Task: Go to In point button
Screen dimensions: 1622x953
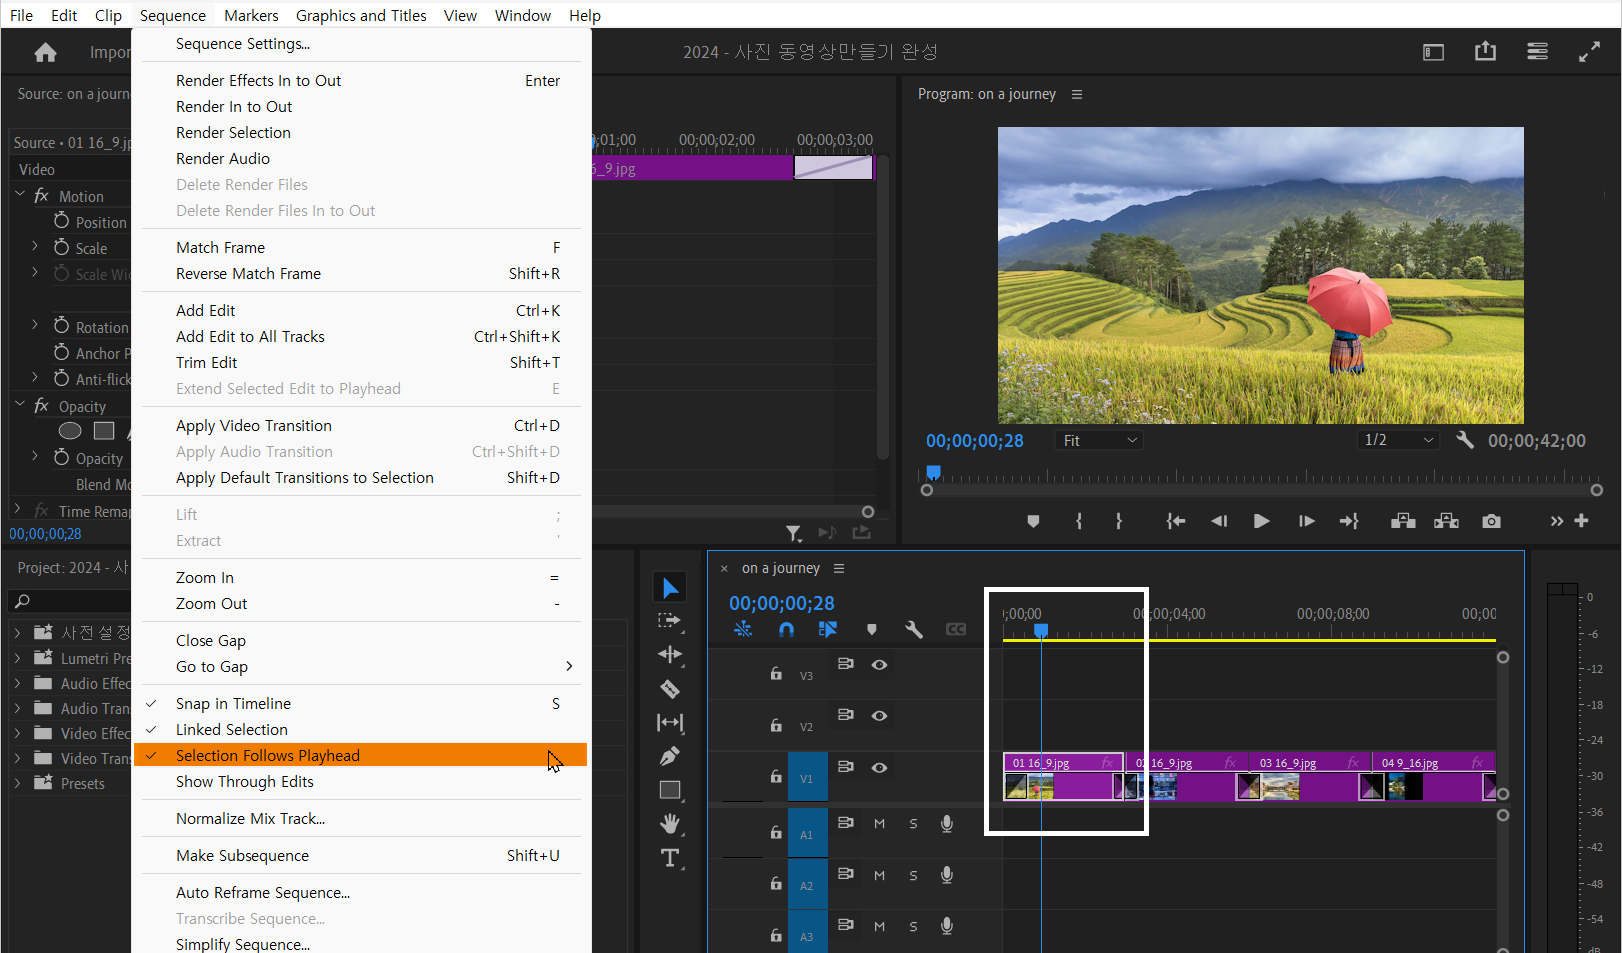Action: coord(1176,521)
